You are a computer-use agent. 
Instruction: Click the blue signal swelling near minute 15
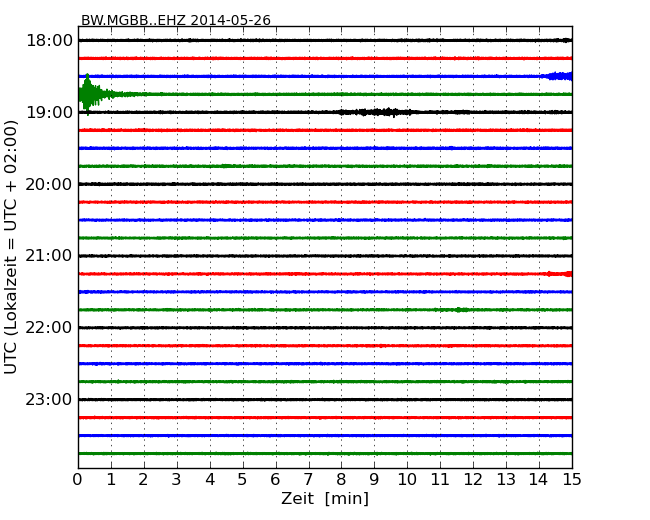click(559, 76)
